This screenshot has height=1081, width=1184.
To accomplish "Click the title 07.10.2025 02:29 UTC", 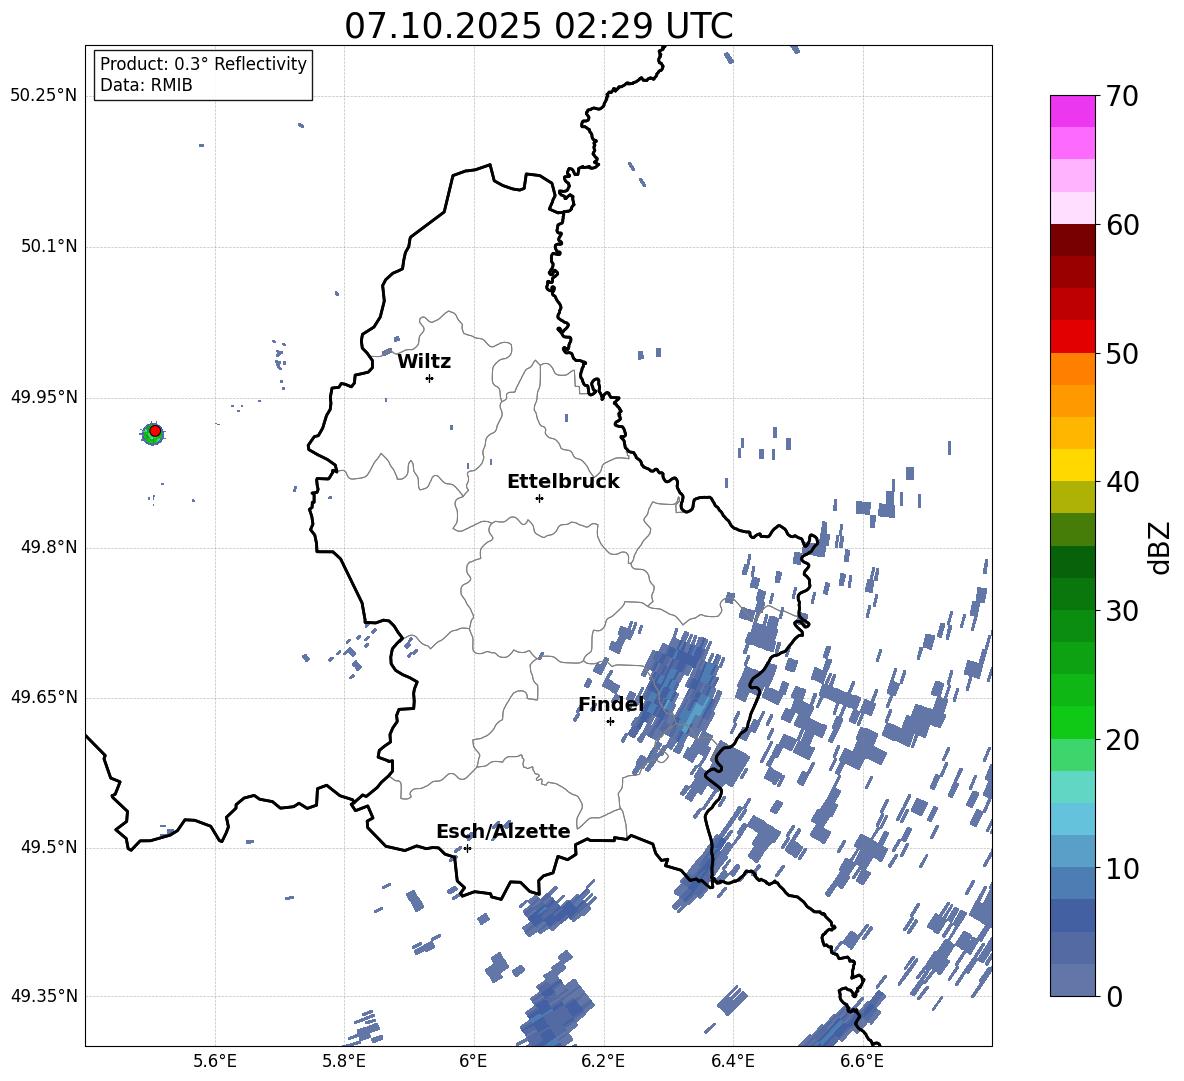I will (x=538, y=26).
